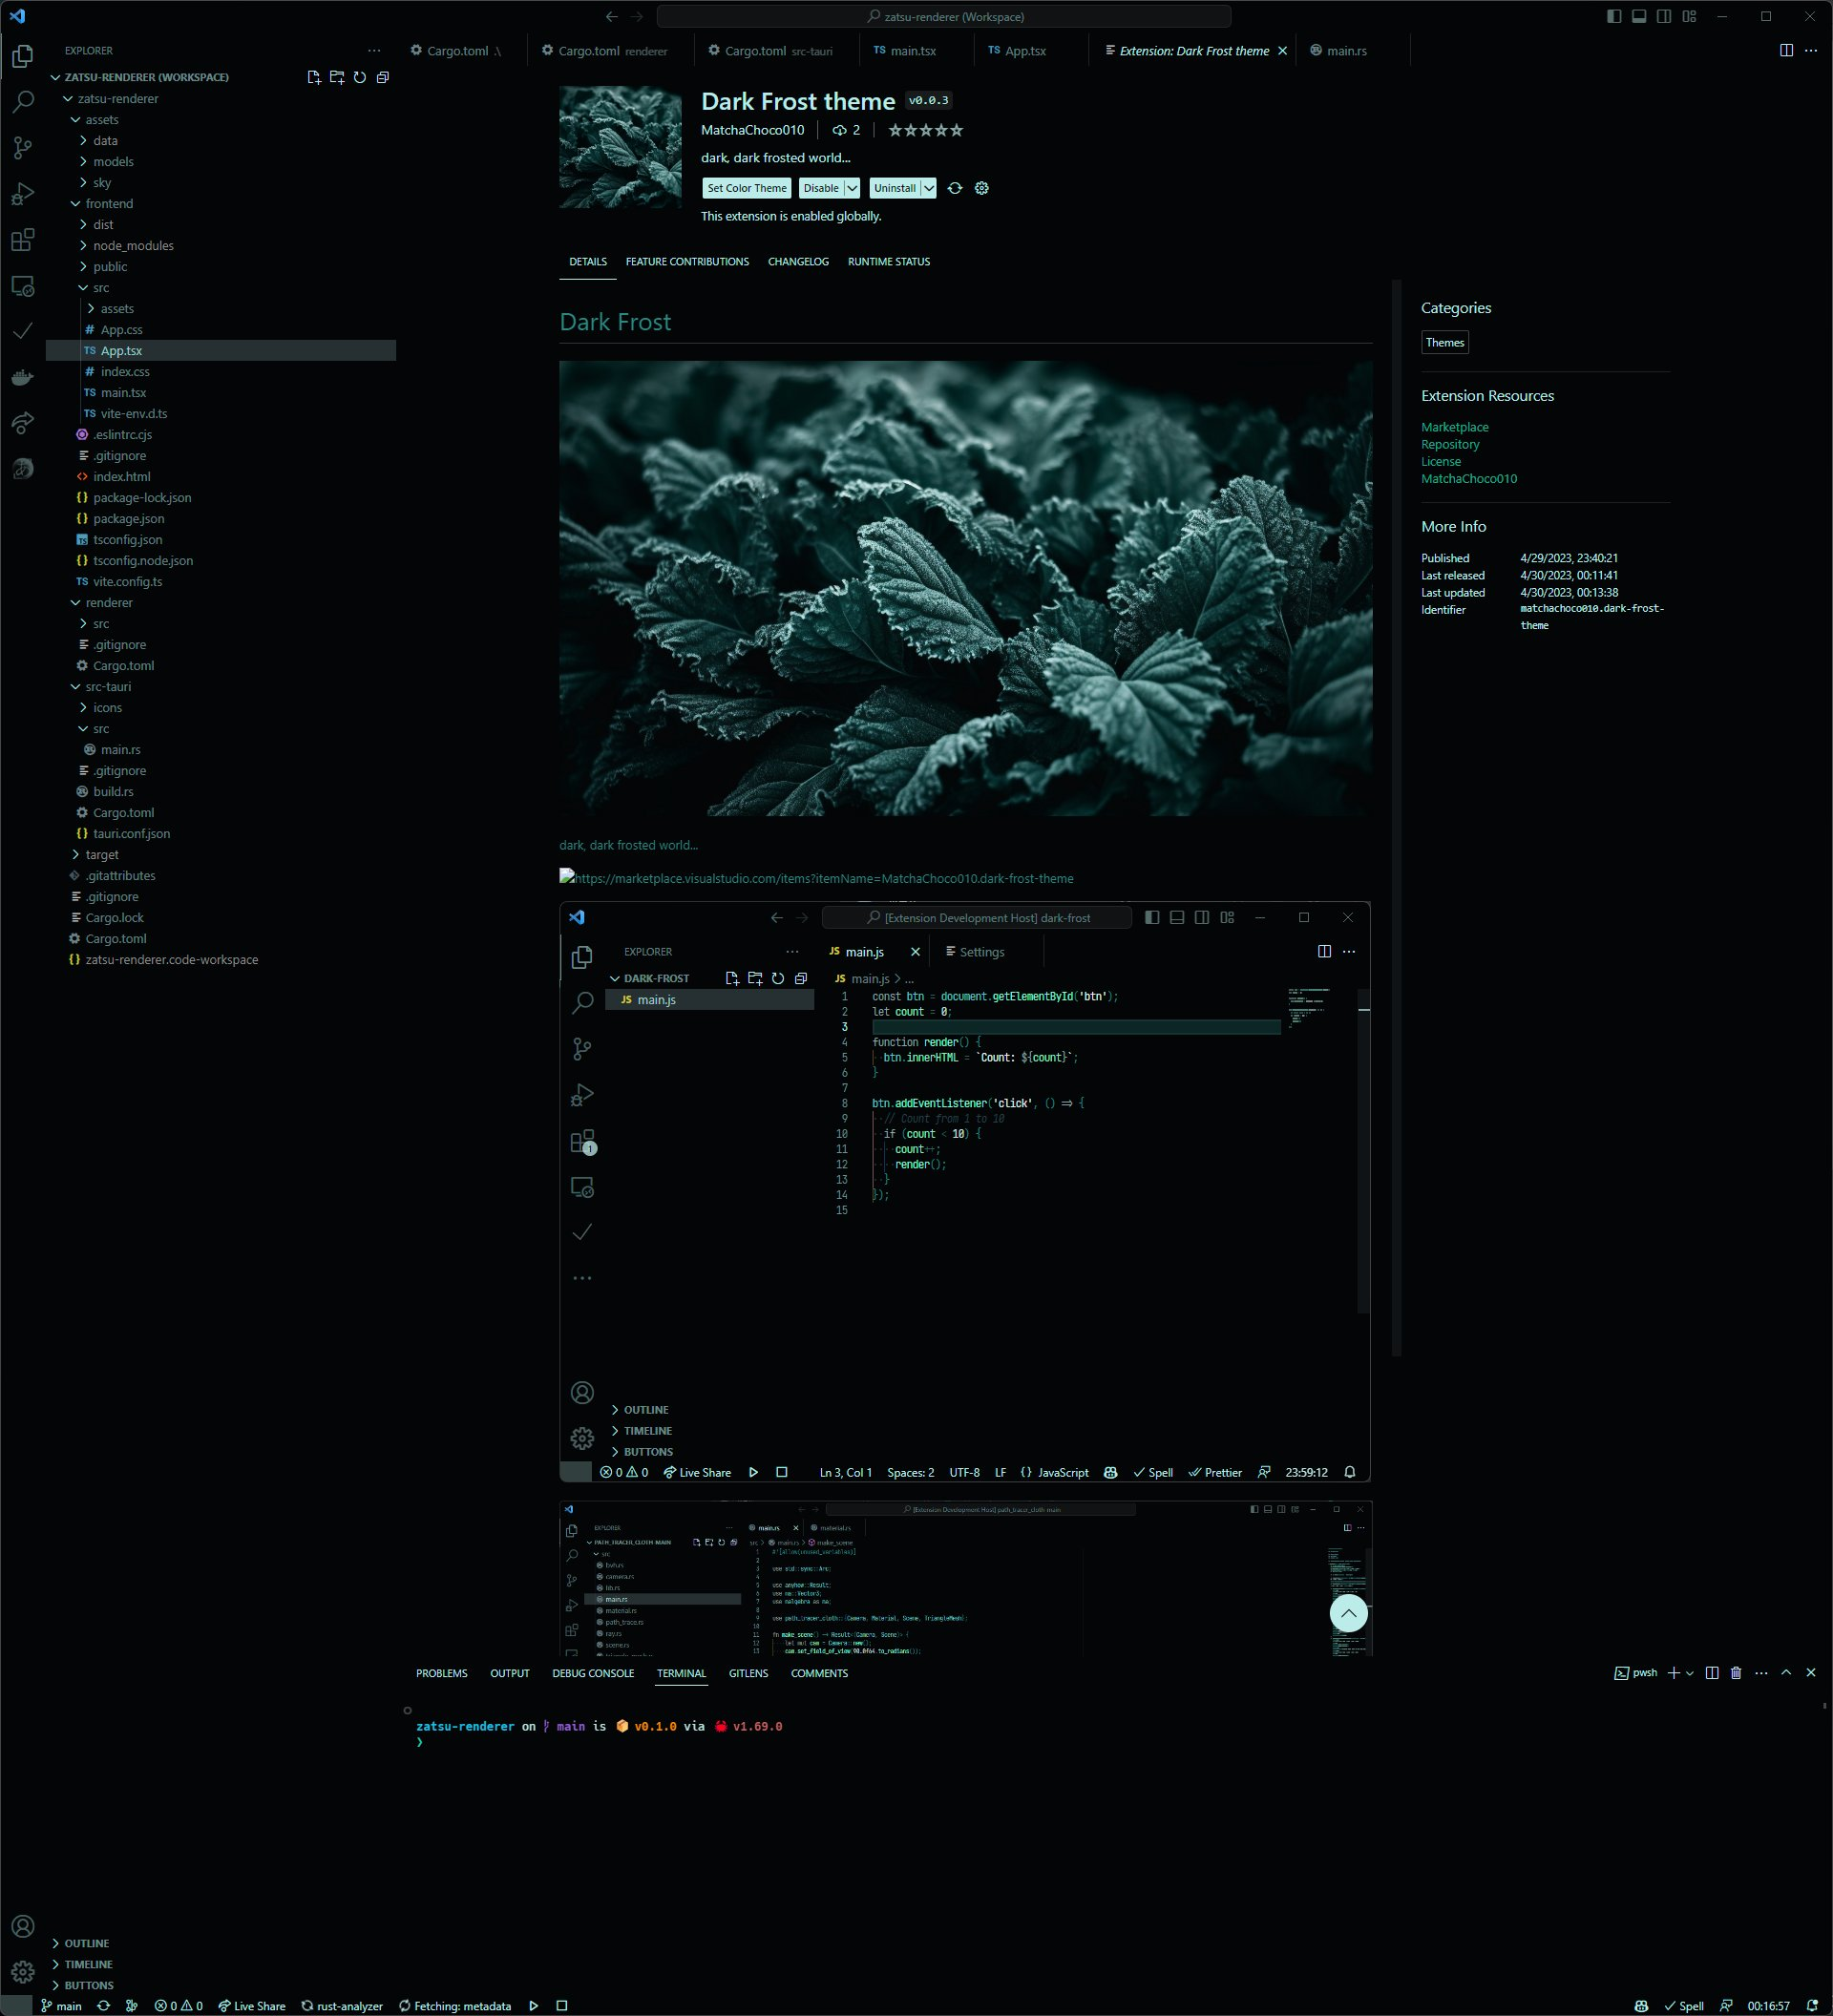Viewport: 1833px width, 2016px height.
Task: Open the PROBLEMS panel tab
Action: [441, 1673]
